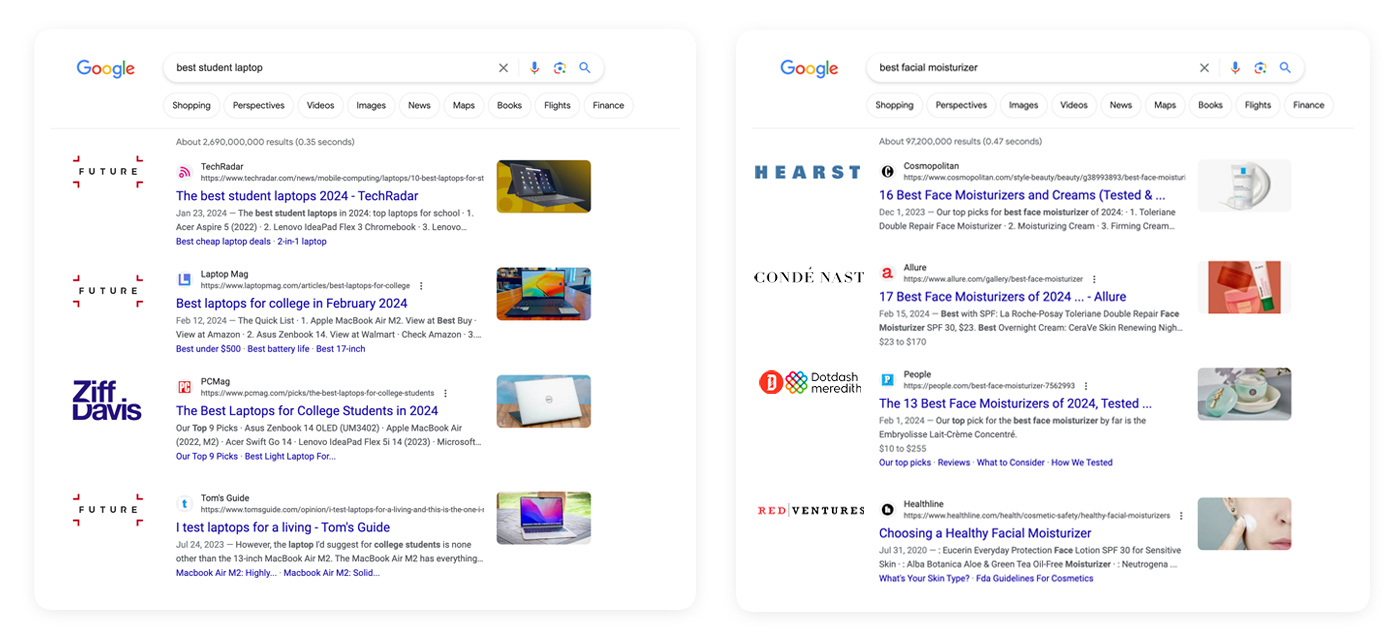Open more options for Allure result

click(1094, 280)
